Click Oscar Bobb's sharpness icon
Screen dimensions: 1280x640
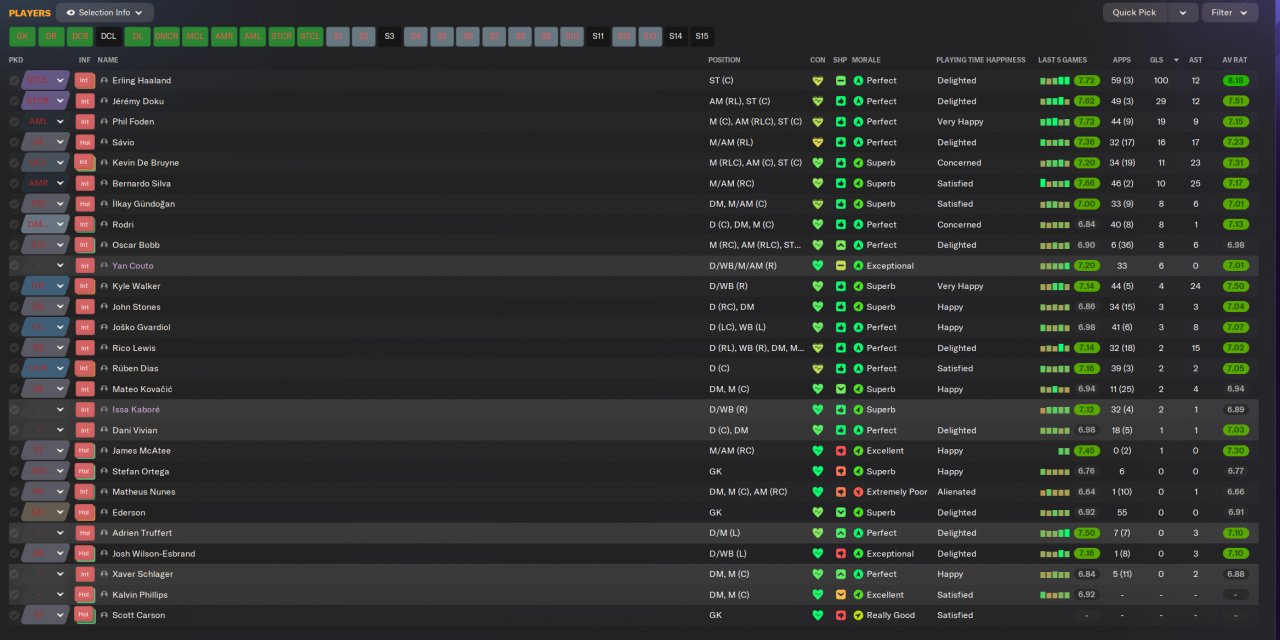tap(841, 245)
